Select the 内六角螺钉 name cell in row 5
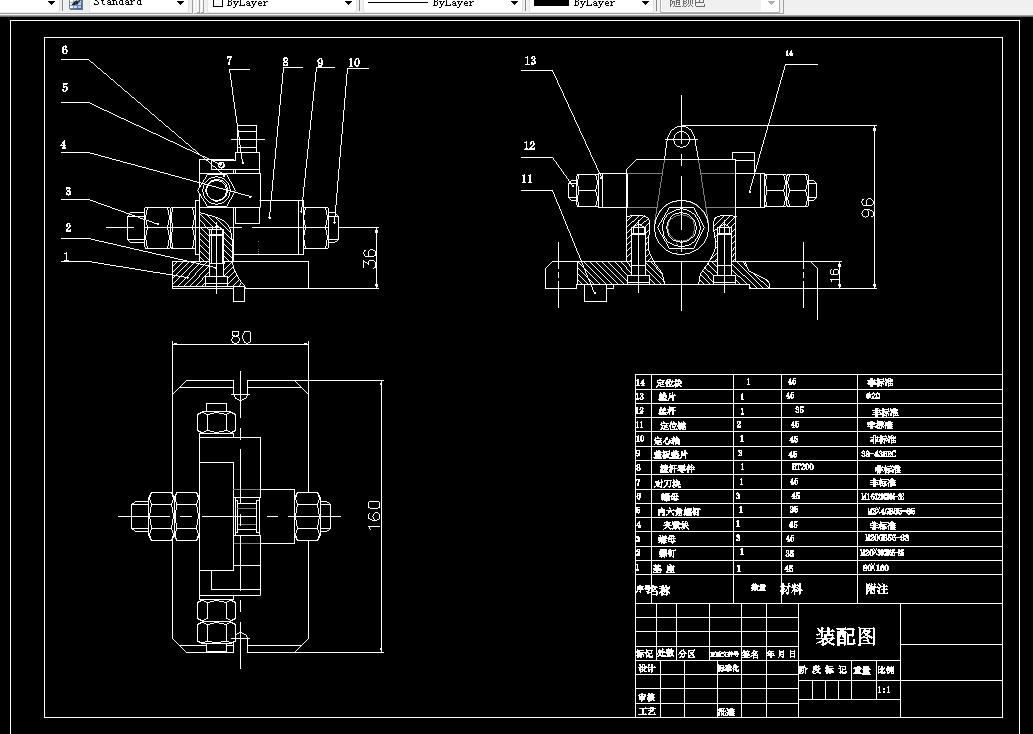This screenshot has width=1033, height=734. (x=679, y=511)
